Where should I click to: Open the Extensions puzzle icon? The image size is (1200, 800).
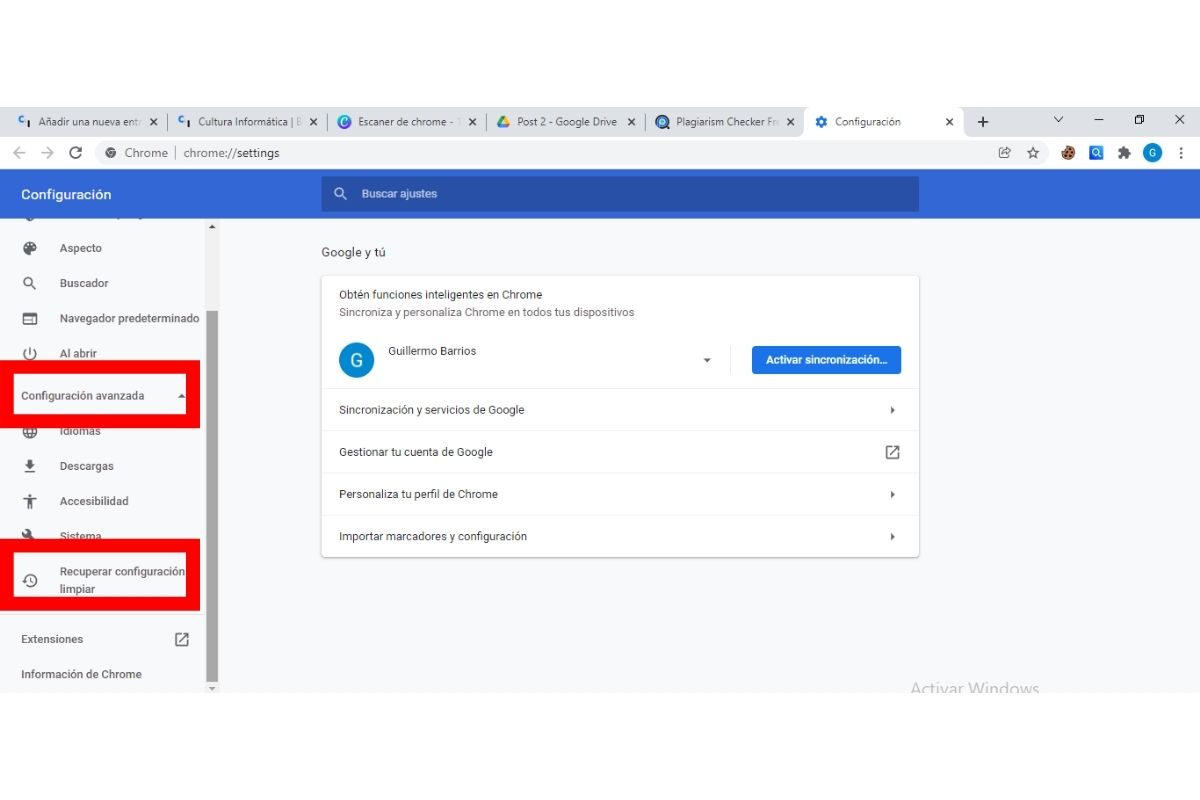click(1124, 153)
